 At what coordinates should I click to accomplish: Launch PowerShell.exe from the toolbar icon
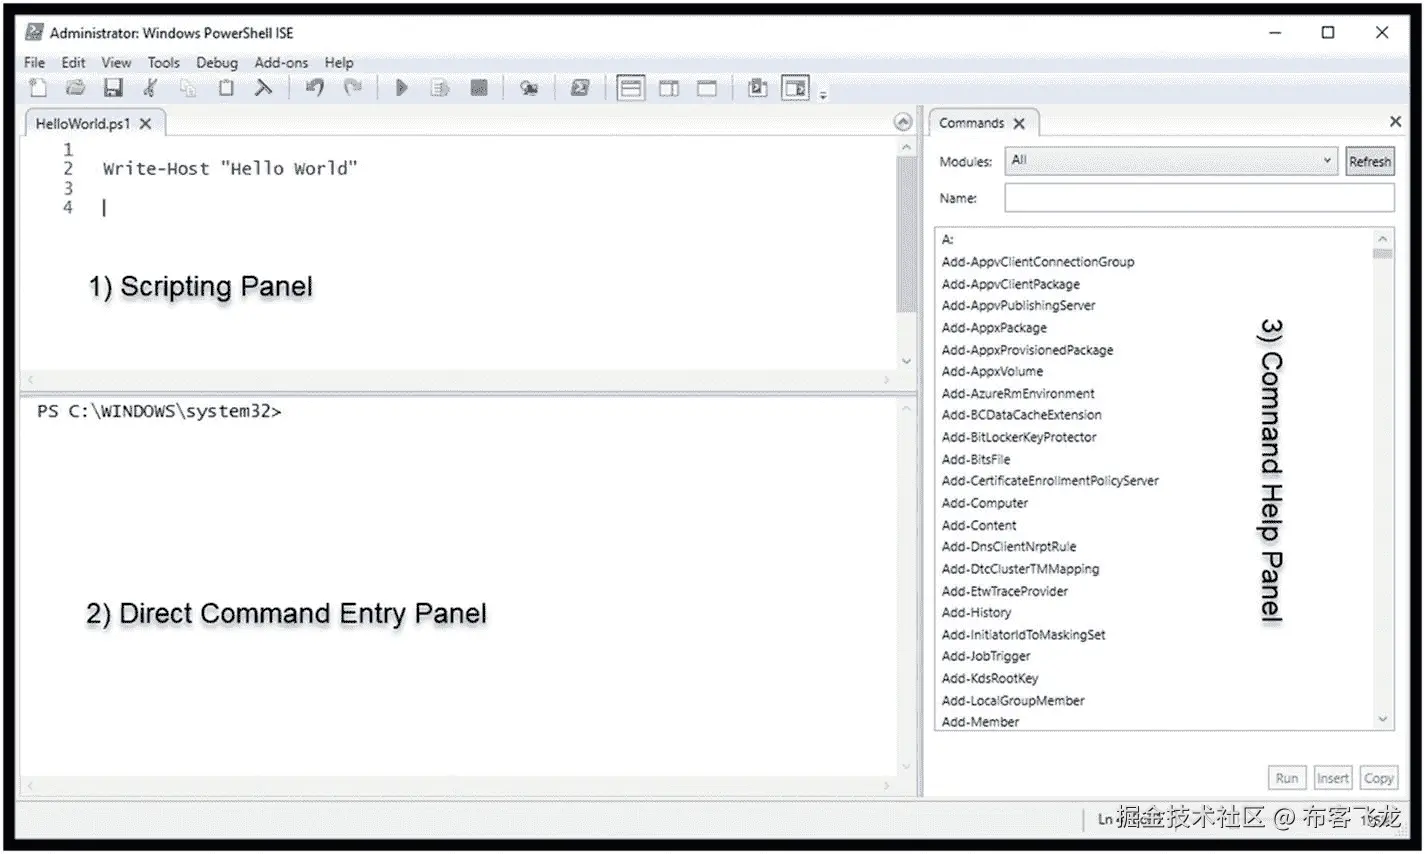coord(580,88)
